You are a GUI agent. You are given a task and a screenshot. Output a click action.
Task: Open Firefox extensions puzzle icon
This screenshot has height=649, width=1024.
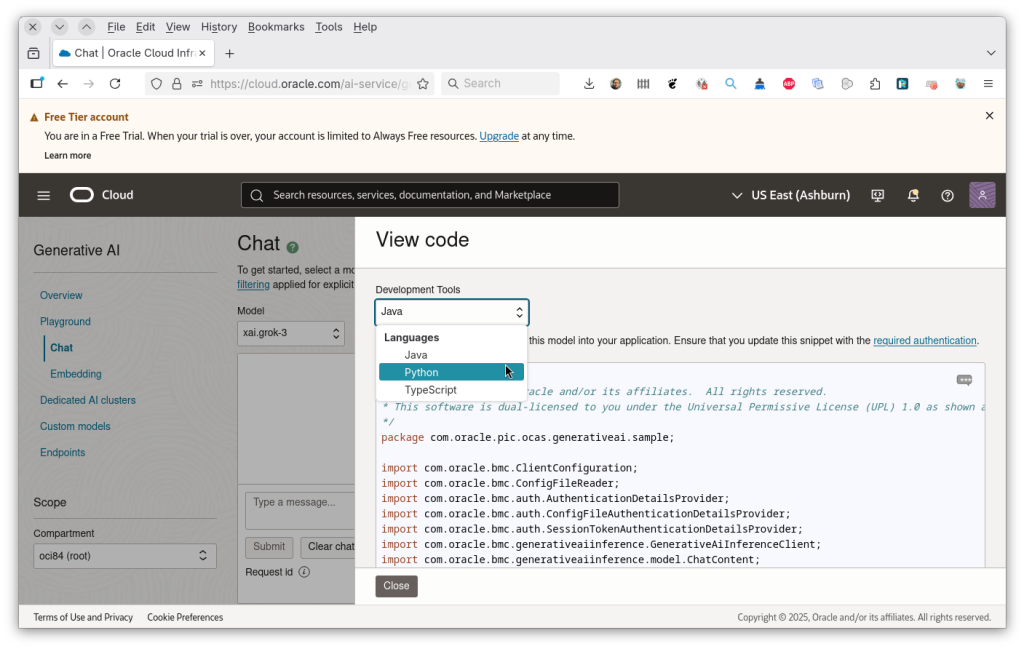pos(875,84)
